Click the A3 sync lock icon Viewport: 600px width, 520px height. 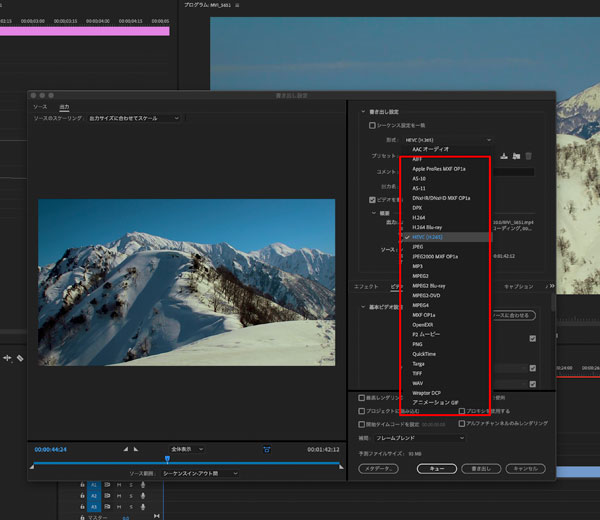108,507
